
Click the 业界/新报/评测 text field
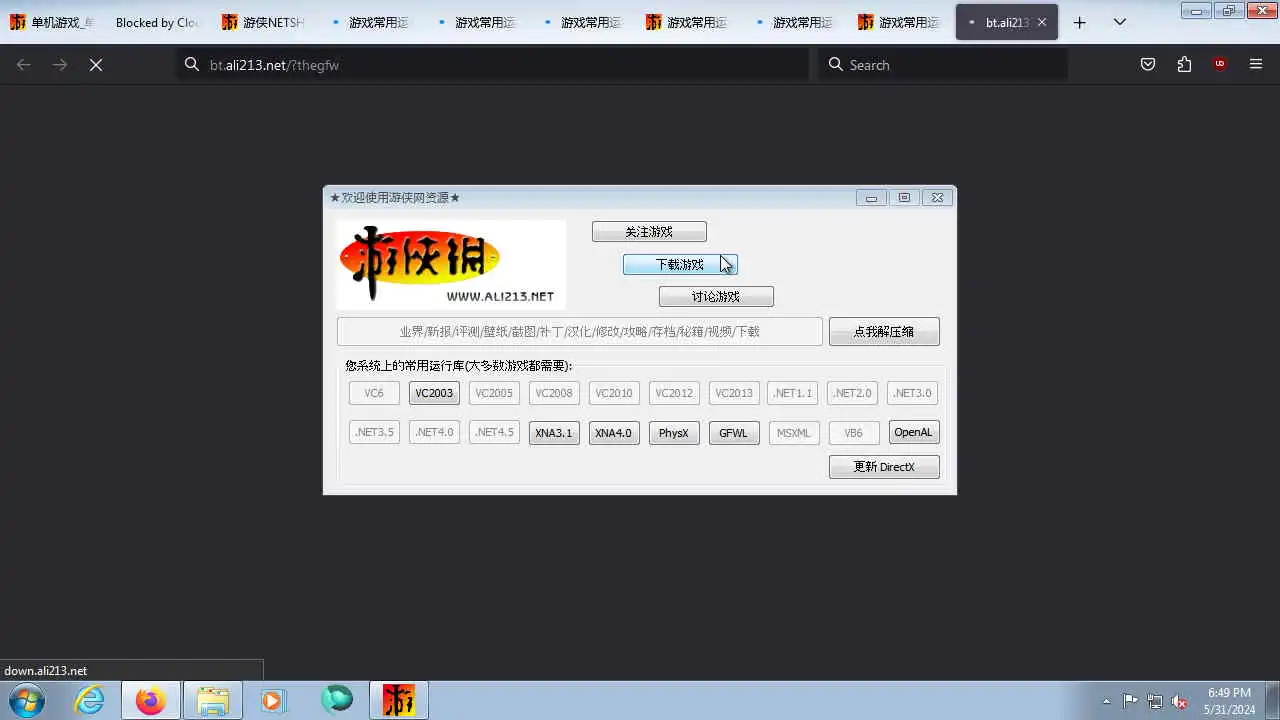click(580, 332)
